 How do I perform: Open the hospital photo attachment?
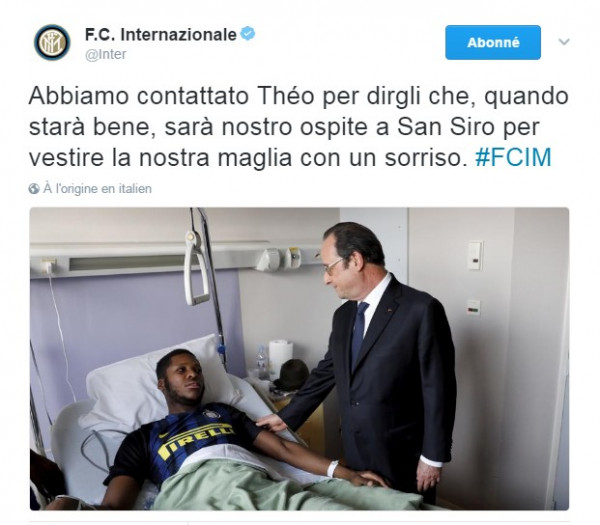[299, 359]
